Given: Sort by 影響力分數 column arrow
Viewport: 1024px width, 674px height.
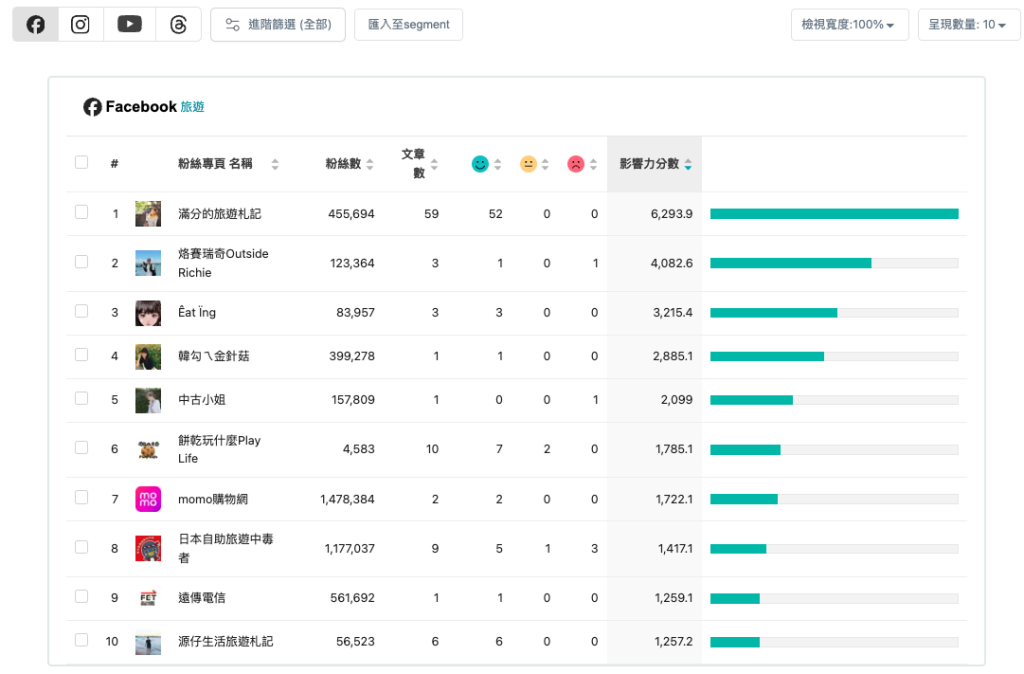Looking at the screenshot, I should (x=688, y=164).
